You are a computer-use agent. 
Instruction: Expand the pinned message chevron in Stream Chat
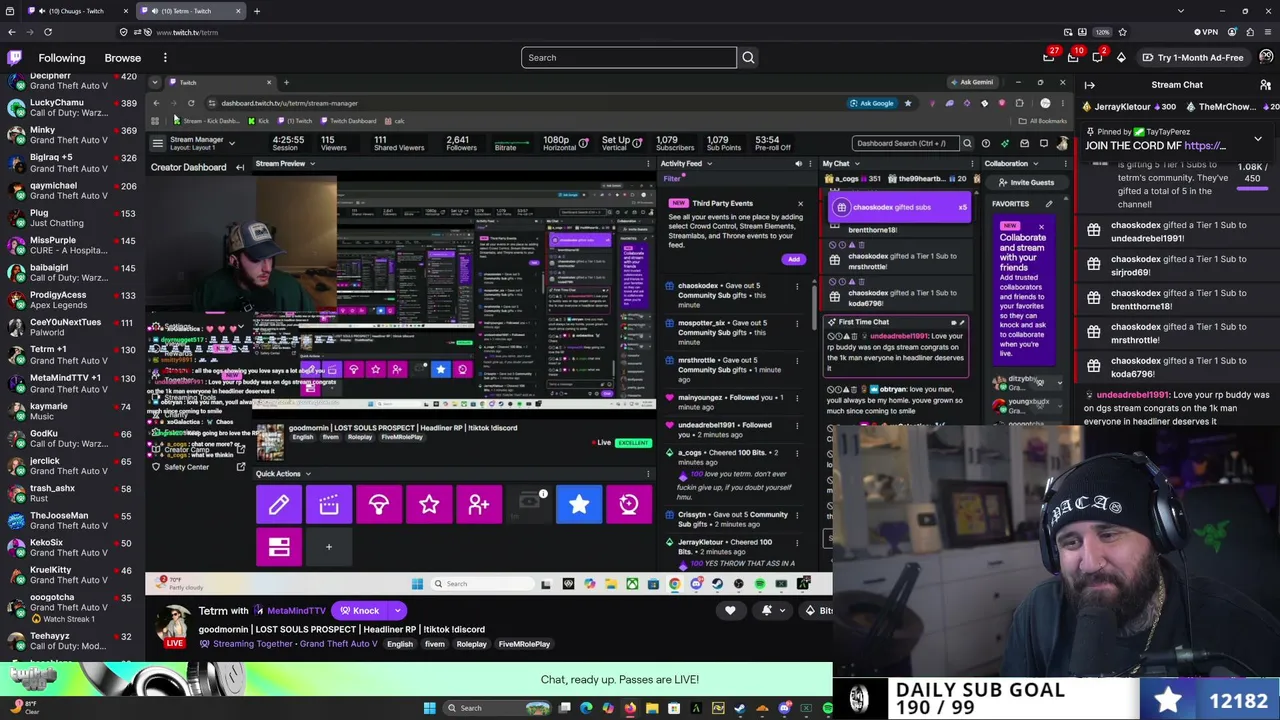(1258, 139)
